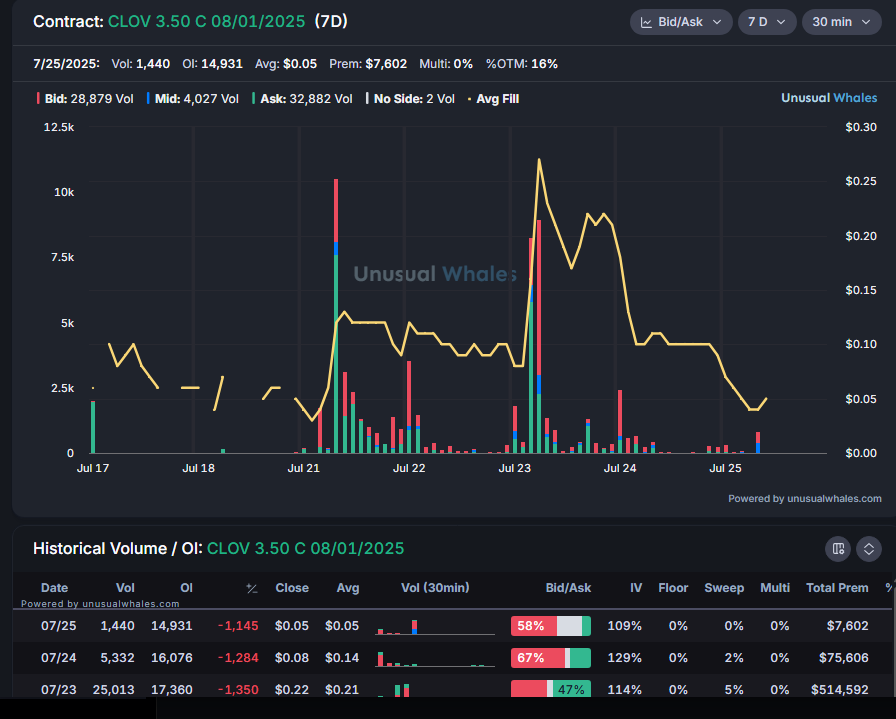Sort by the plus/minus change column icon
This screenshot has width=896, height=719.
click(x=251, y=588)
